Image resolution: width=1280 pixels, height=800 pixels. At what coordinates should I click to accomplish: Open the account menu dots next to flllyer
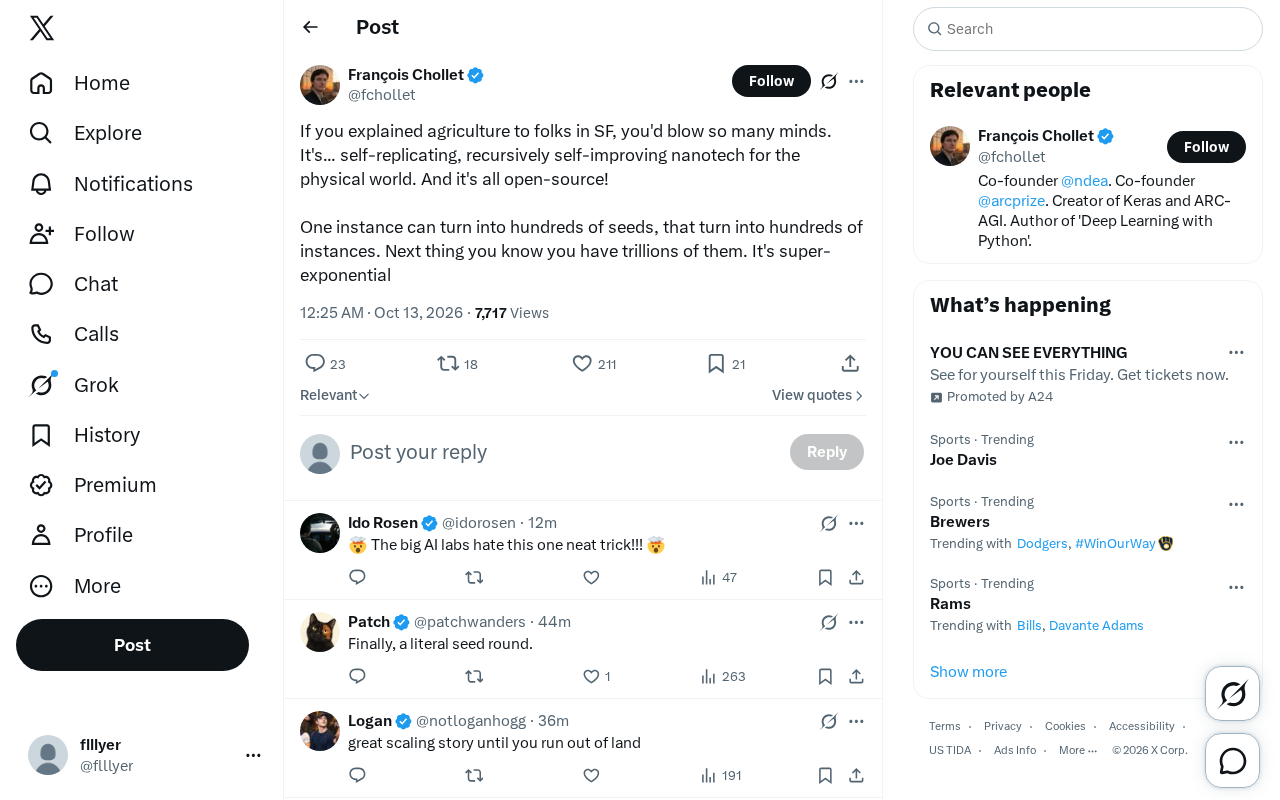click(x=253, y=755)
